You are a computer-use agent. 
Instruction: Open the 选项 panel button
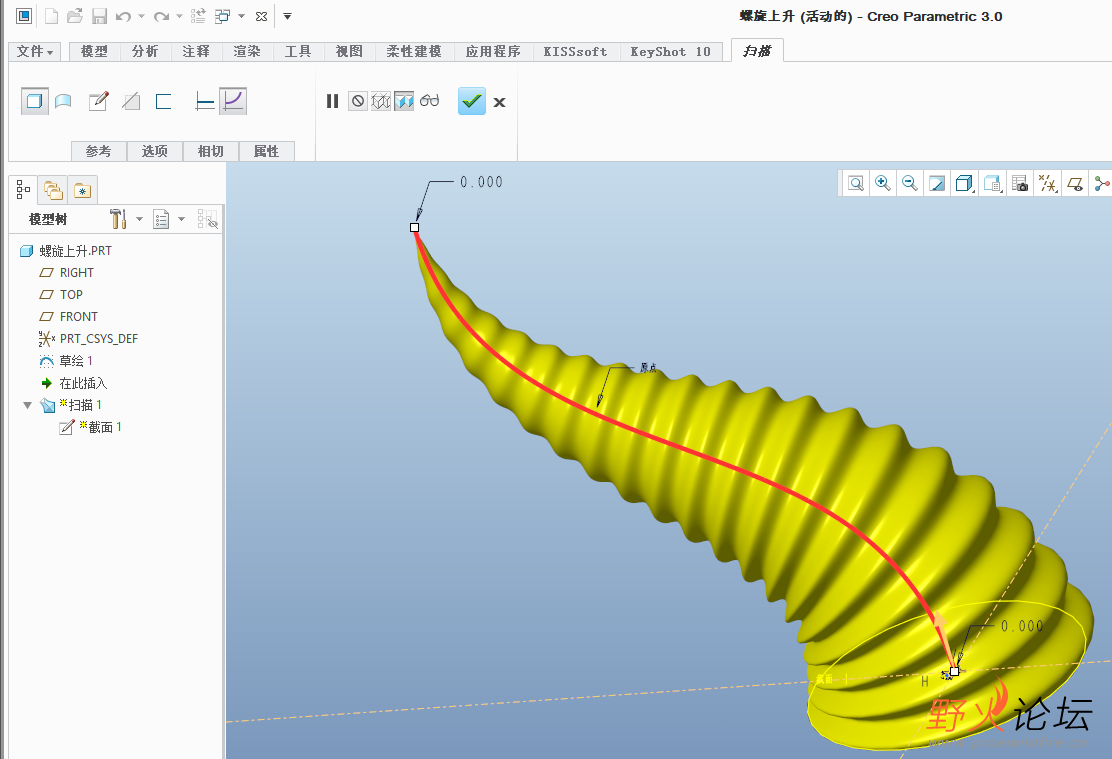pyautogui.click(x=154, y=151)
